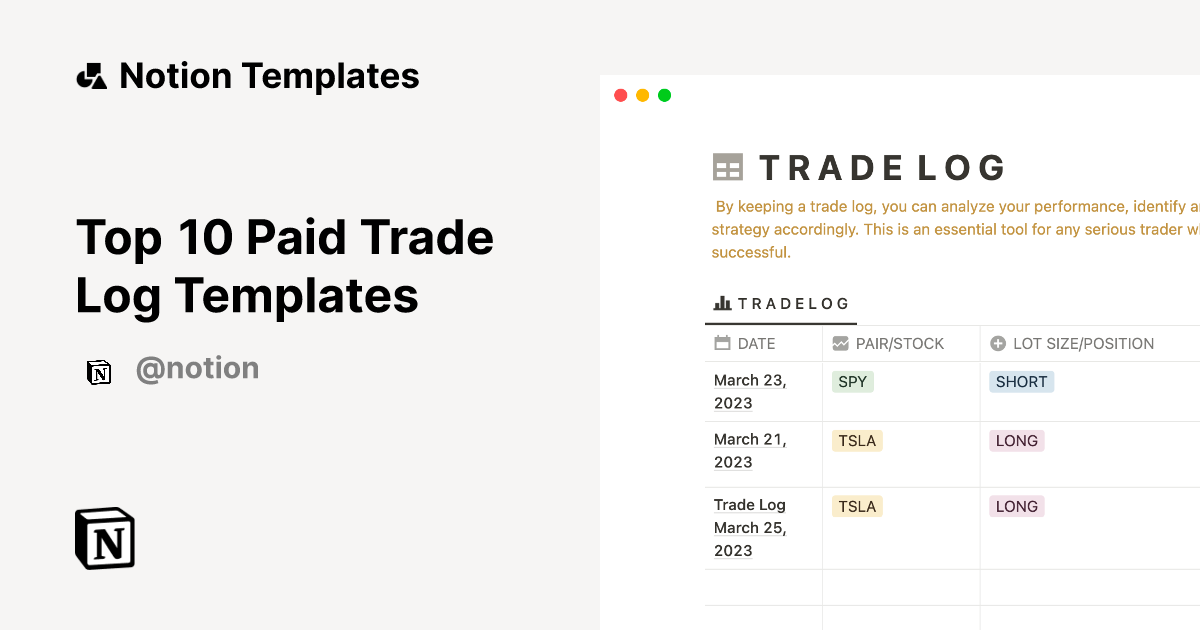Open the March 23, 2023 entry
The height and width of the screenshot is (630, 1200).
(x=750, y=392)
